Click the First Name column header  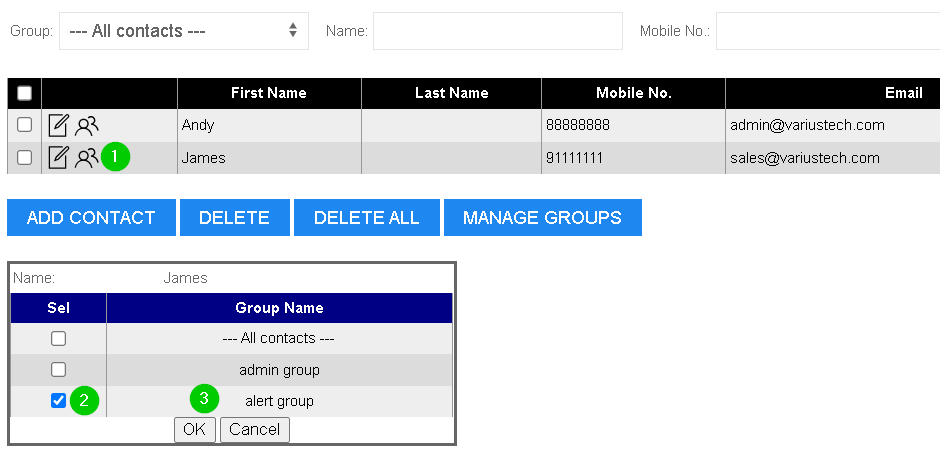(269, 93)
